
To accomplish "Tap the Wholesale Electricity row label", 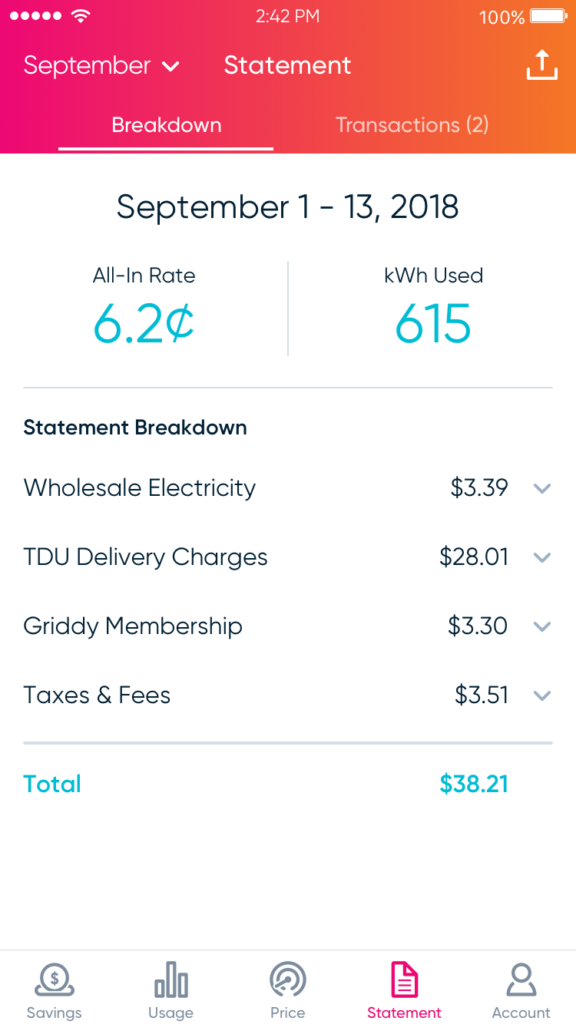I will click(140, 488).
